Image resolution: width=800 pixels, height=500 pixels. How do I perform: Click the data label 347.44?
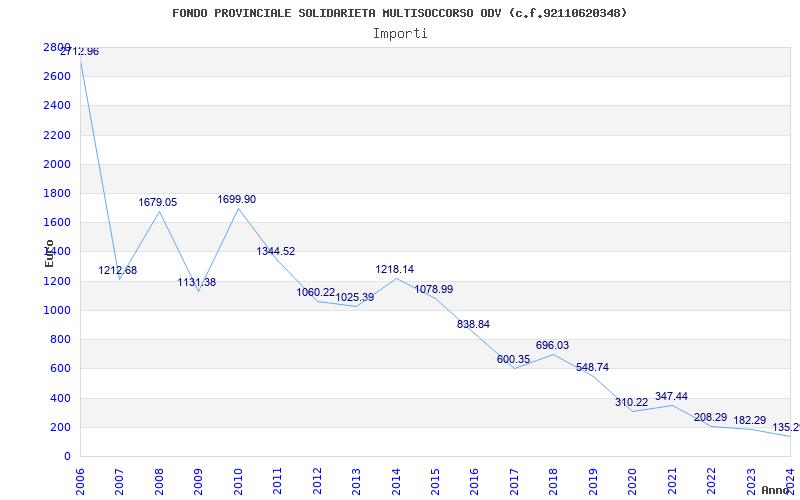tap(671, 396)
